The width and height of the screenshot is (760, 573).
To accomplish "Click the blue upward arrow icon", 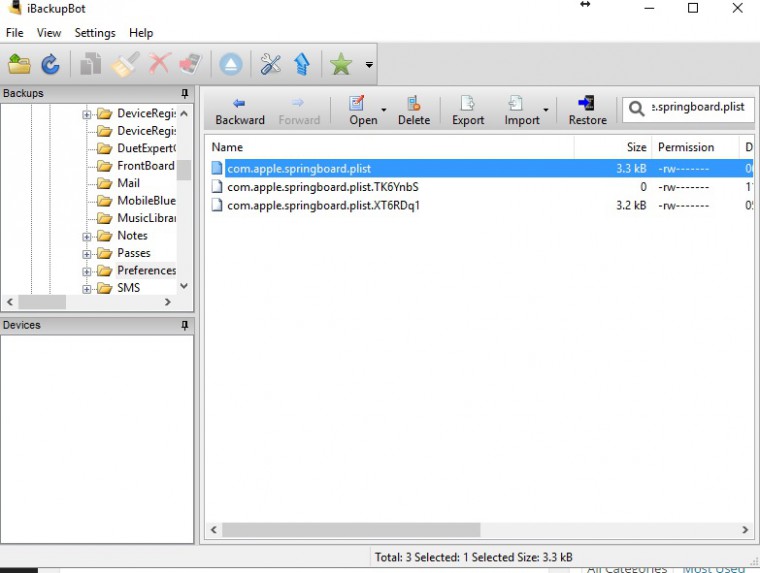I will (x=302, y=65).
